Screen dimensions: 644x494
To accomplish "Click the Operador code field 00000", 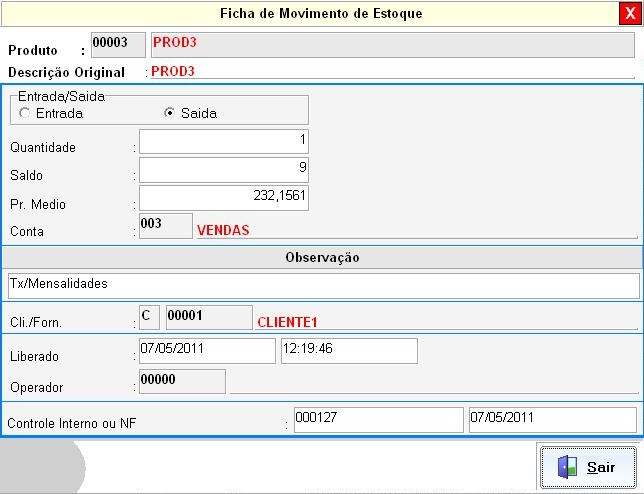I will point(181,381).
